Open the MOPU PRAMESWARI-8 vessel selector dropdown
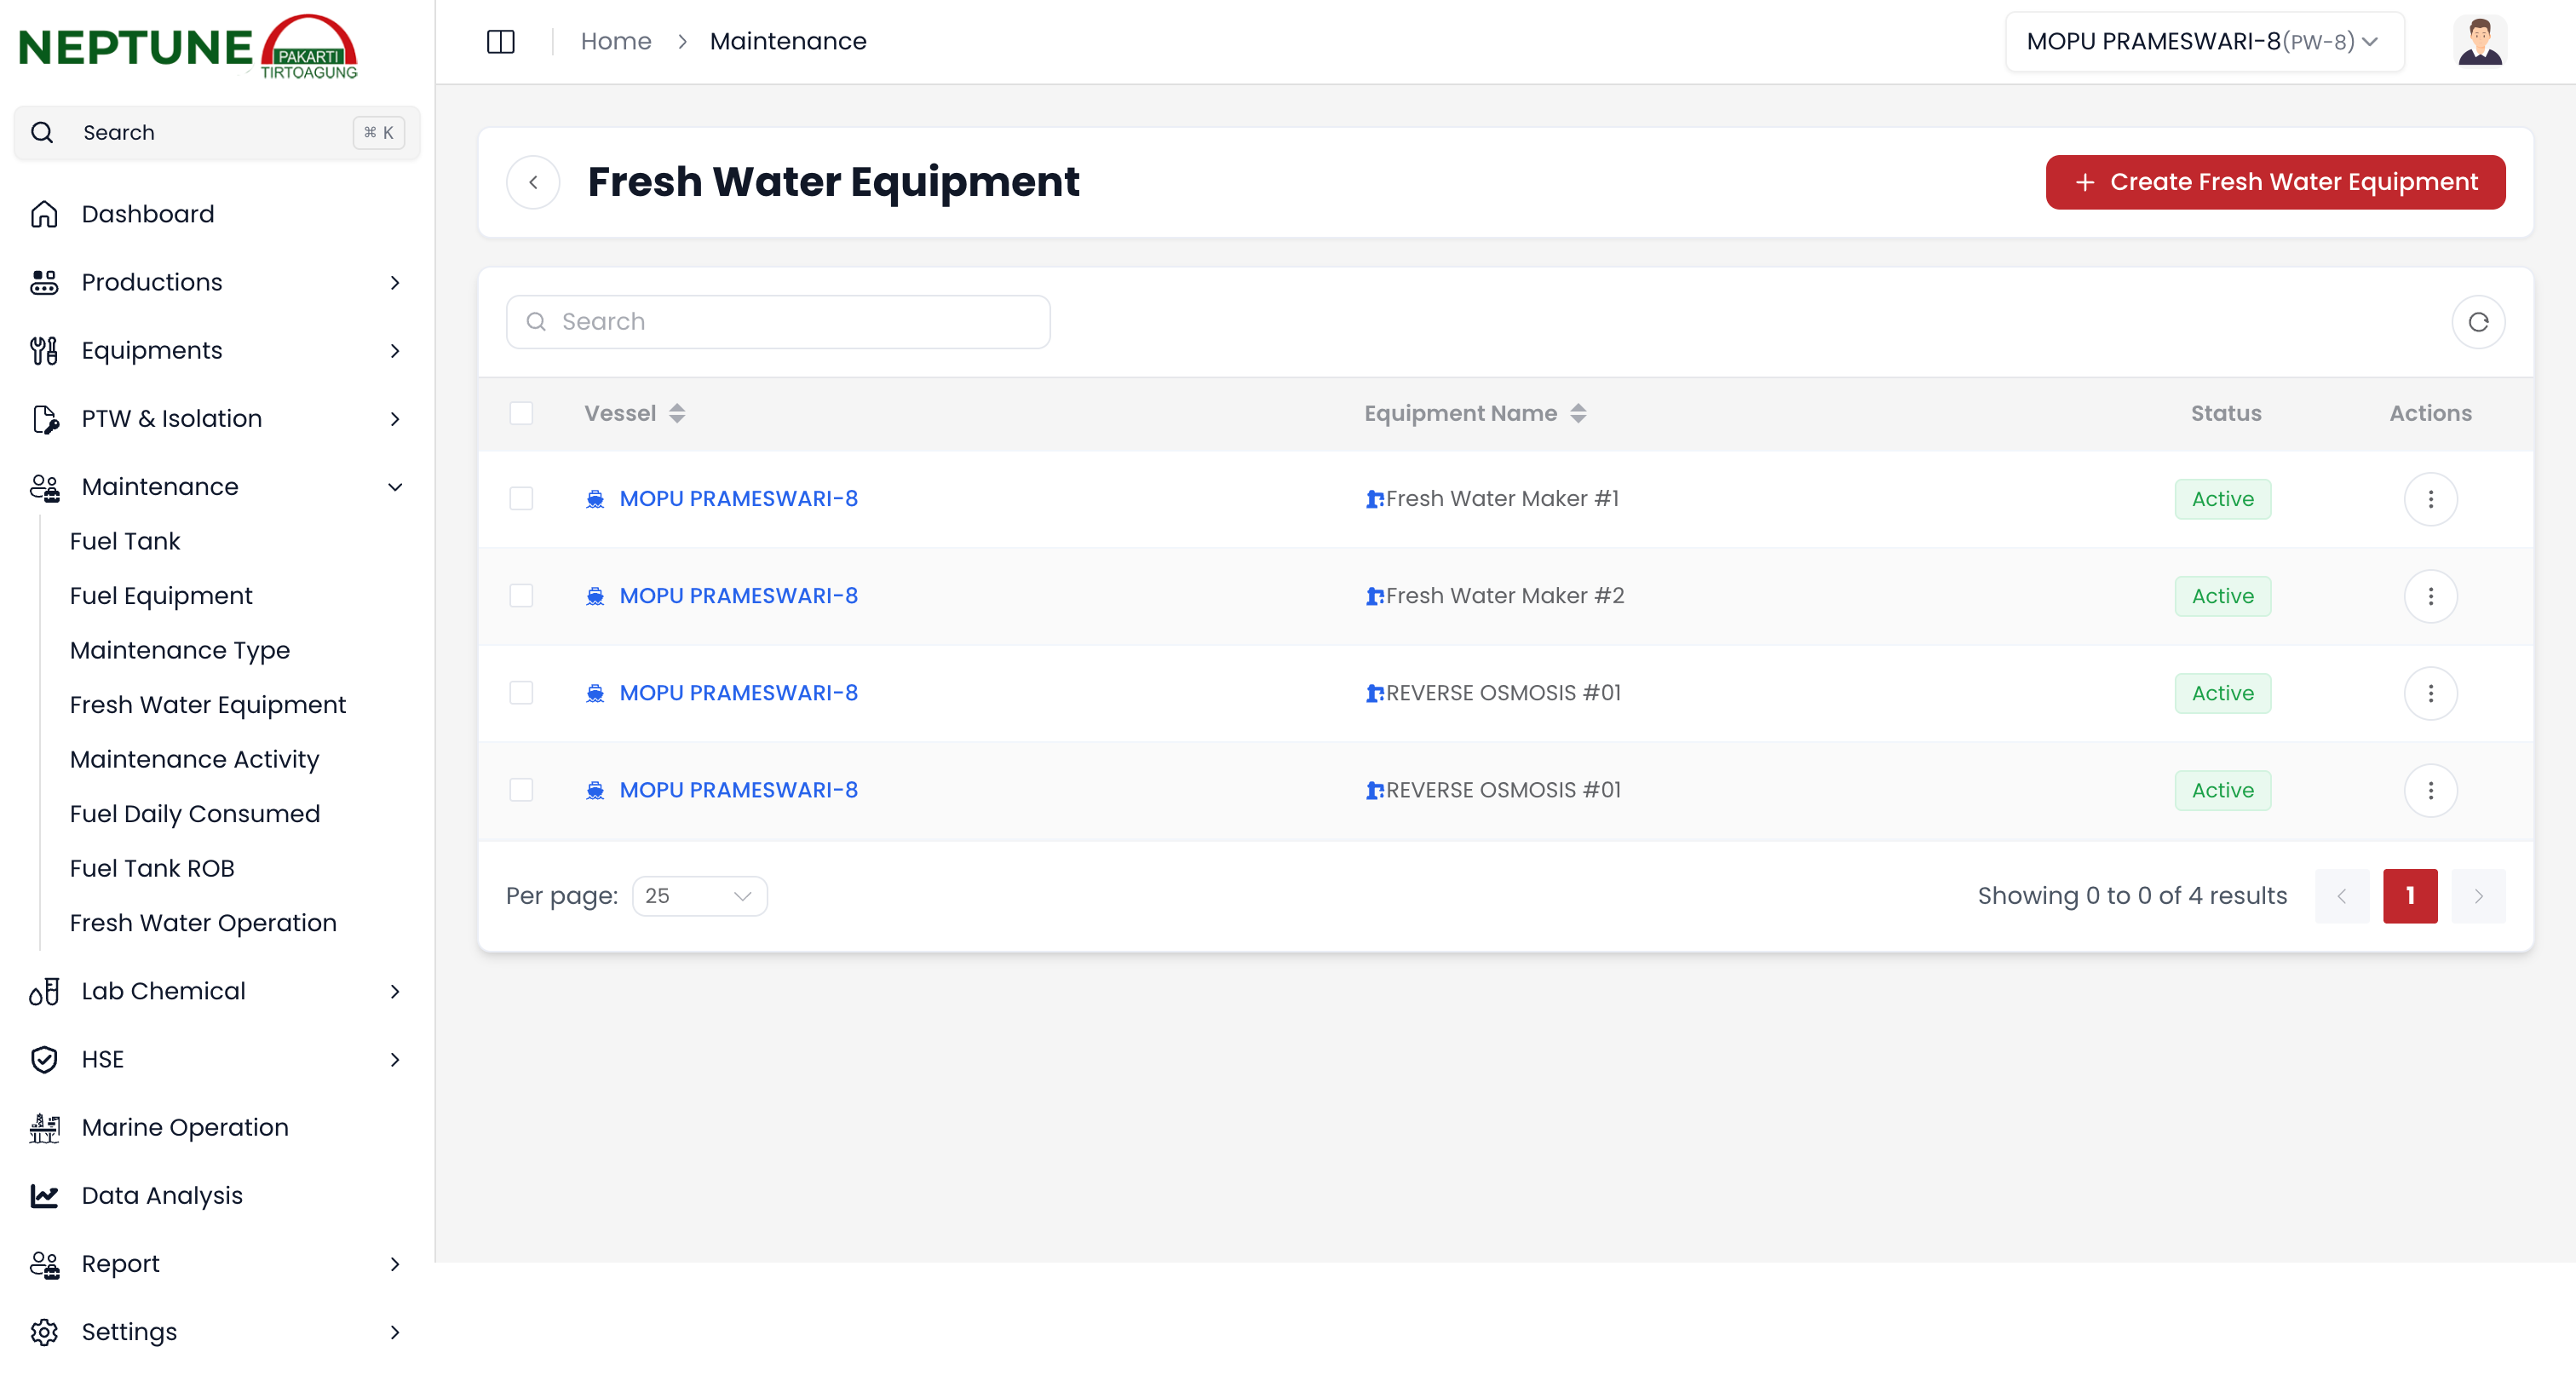This screenshot has width=2576, height=1387. coord(2203,42)
